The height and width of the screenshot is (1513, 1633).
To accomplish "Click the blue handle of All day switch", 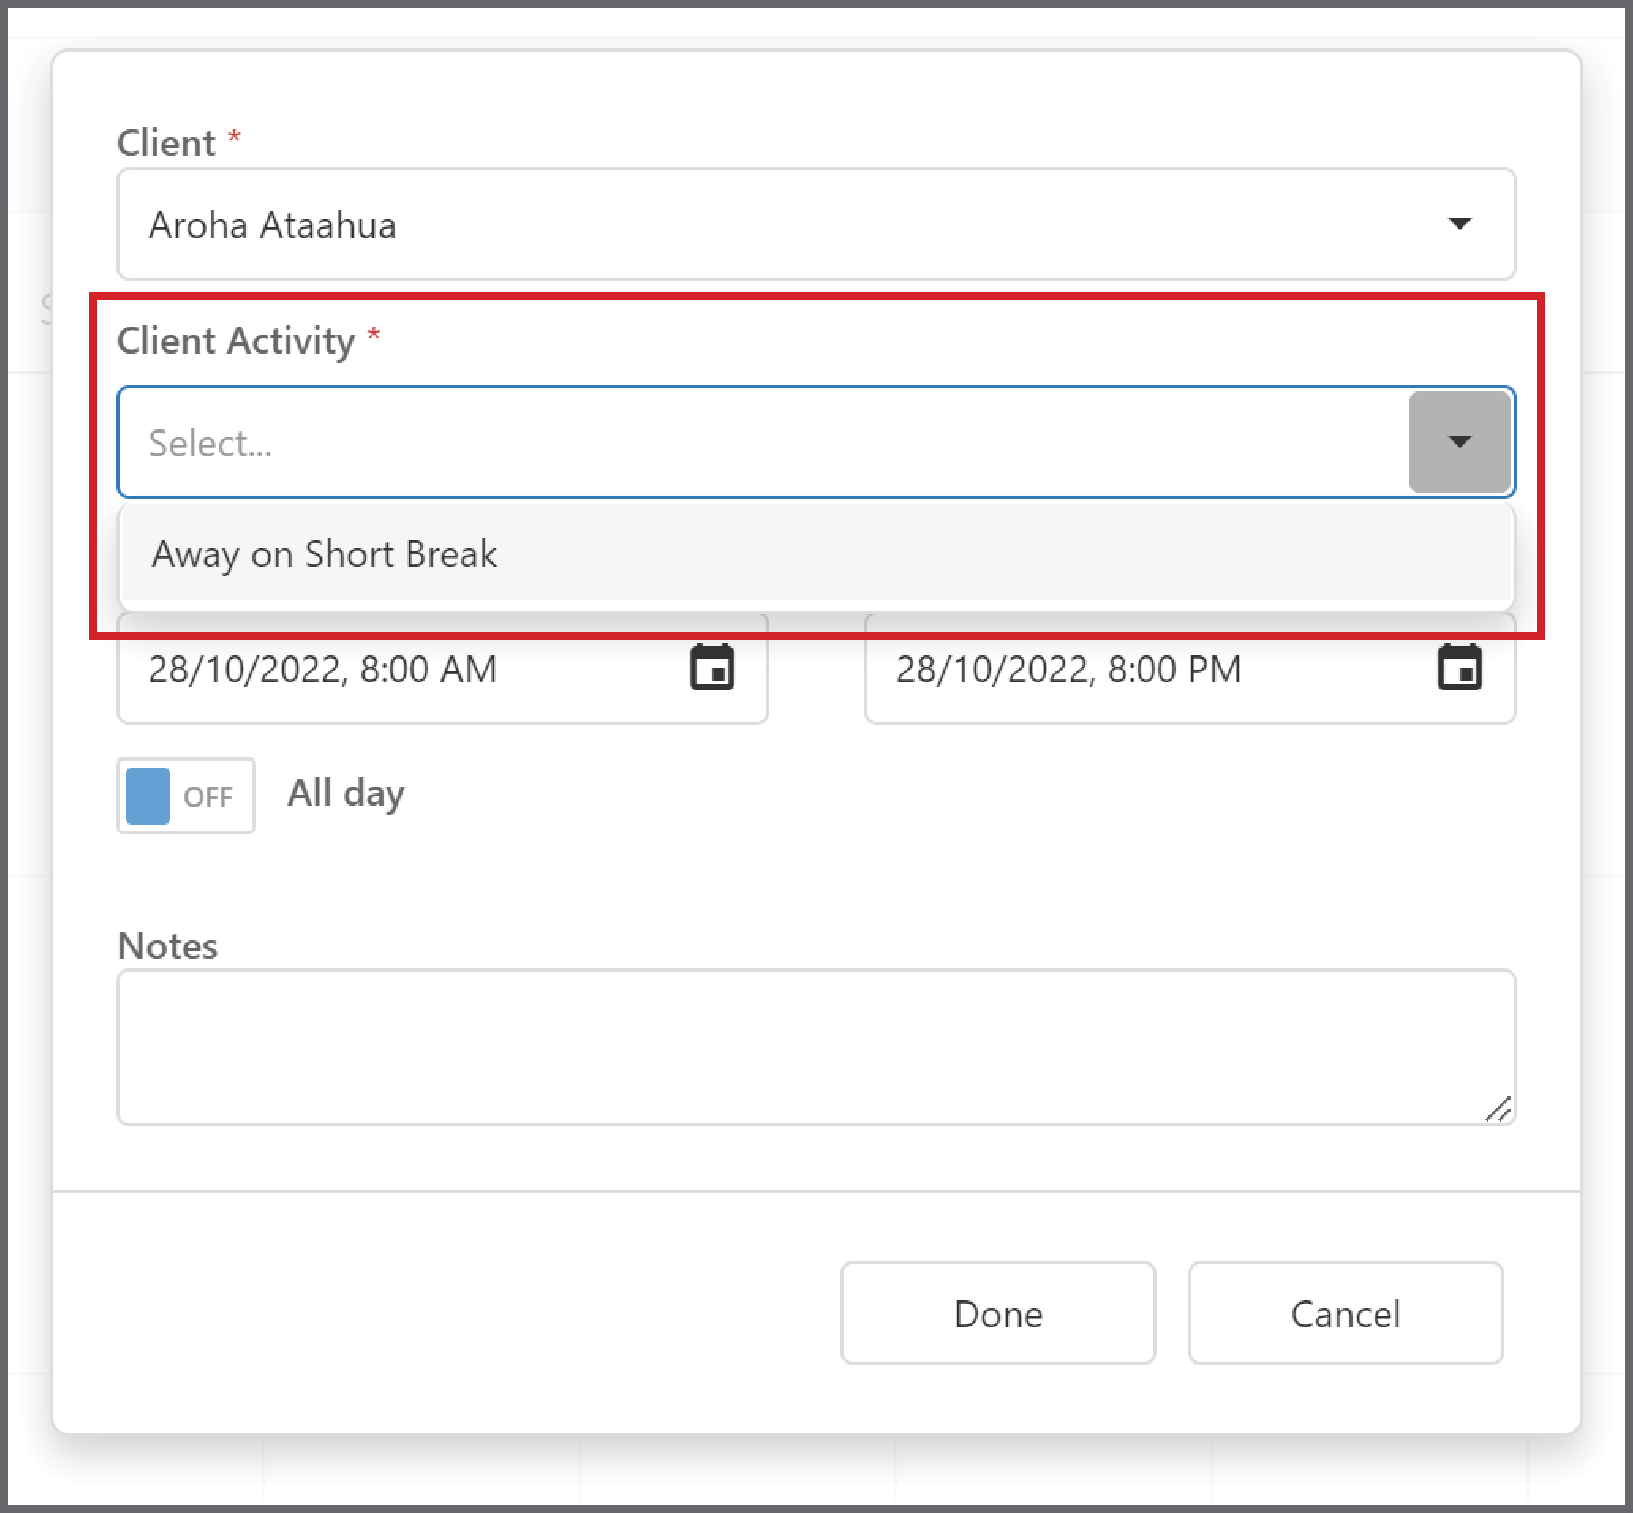I will coord(148,796).
